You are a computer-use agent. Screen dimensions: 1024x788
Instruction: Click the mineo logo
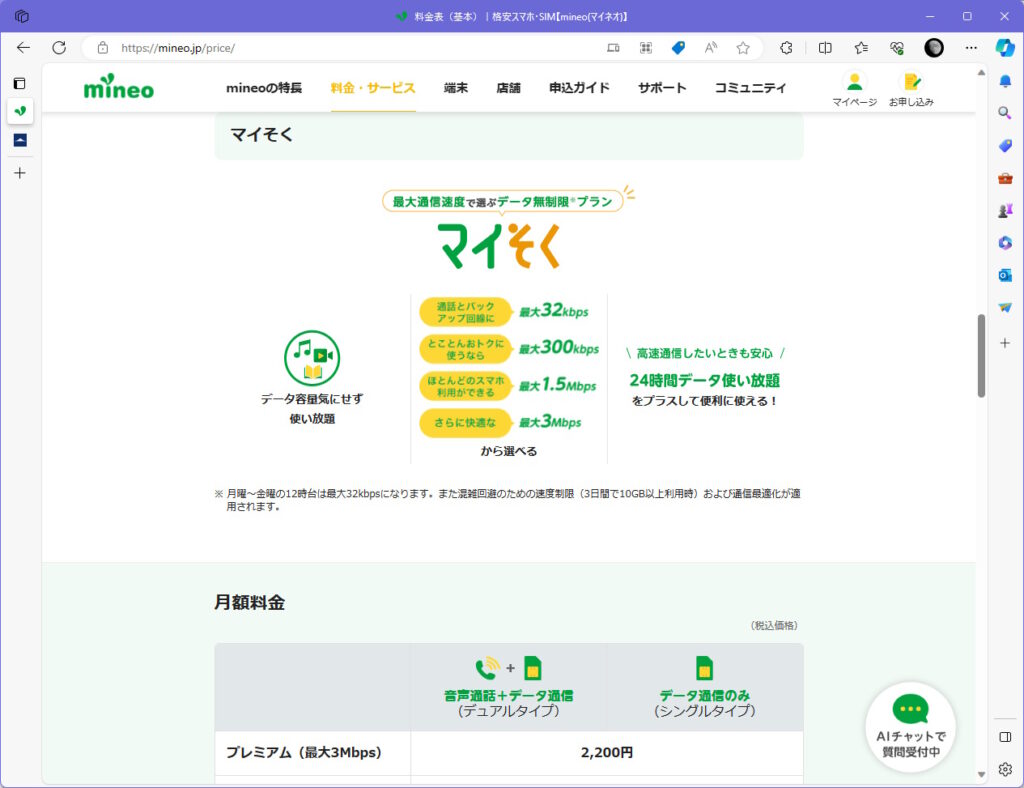click(x=119, y=87)
